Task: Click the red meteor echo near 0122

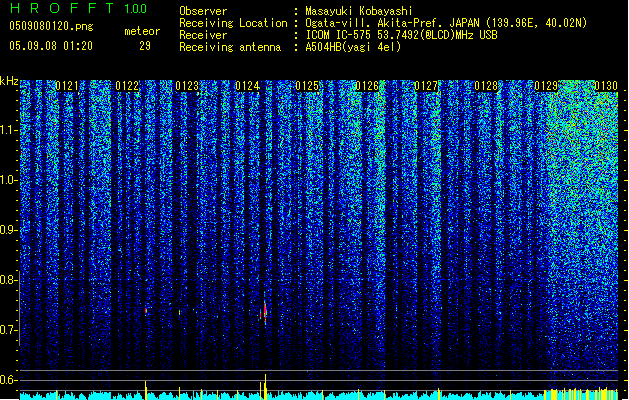Action: click(146, 311)
